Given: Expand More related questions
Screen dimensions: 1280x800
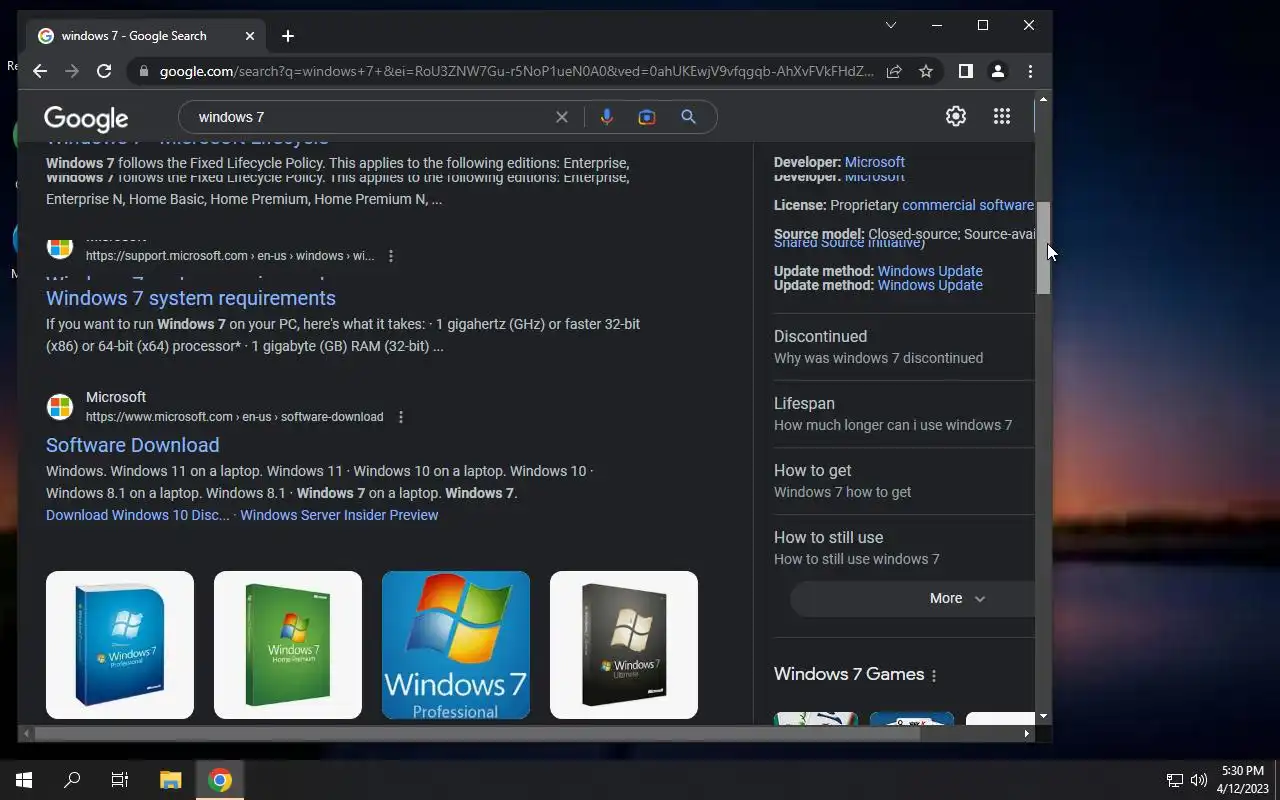Looking at the screenshot, I should [x=912, y=598].
